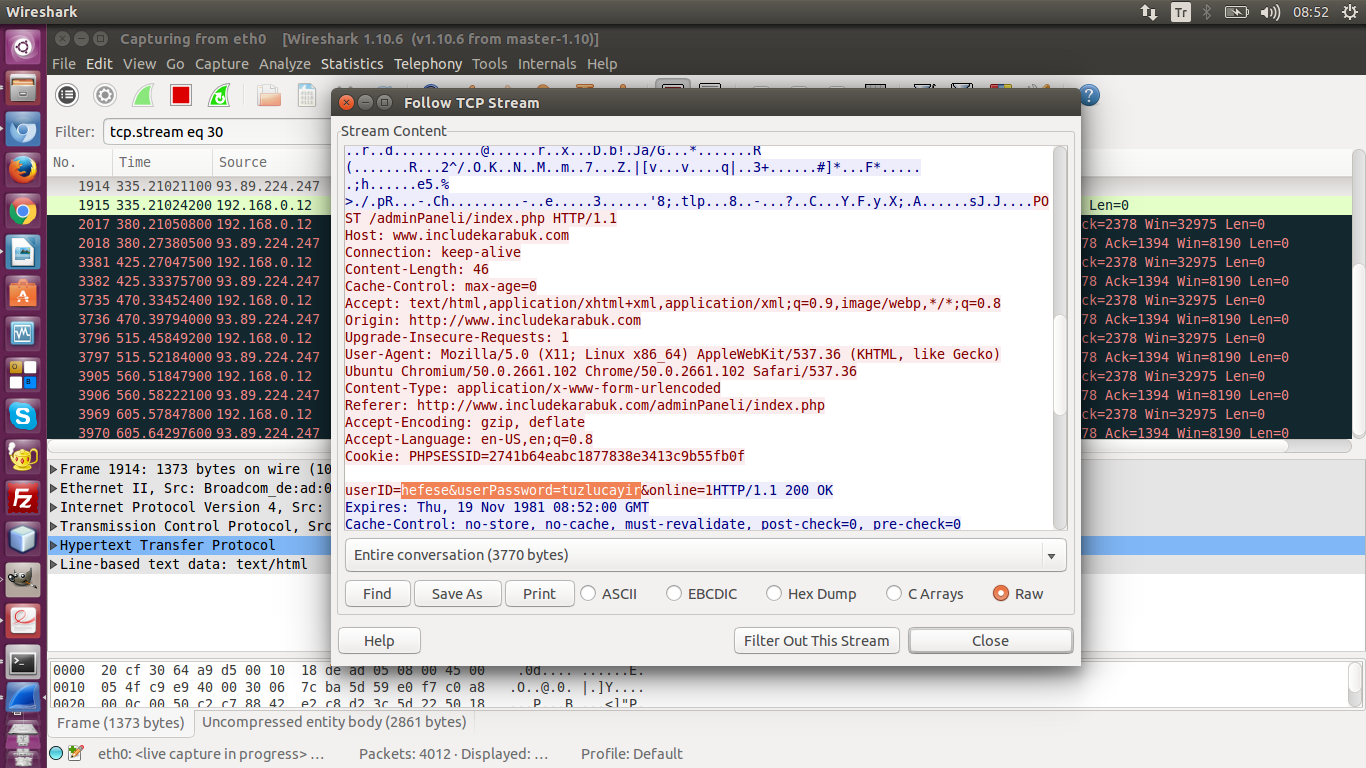Open the Edit menu

tap(99, 63)
